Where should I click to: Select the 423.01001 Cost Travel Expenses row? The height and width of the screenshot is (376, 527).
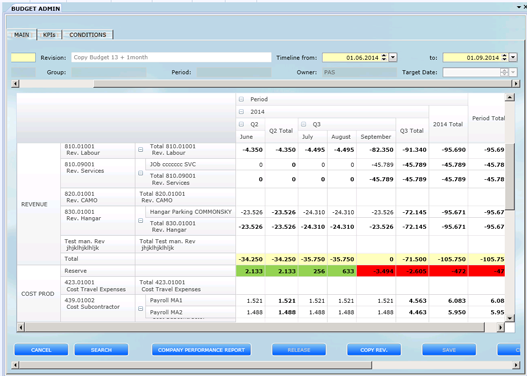pos(98,286)
